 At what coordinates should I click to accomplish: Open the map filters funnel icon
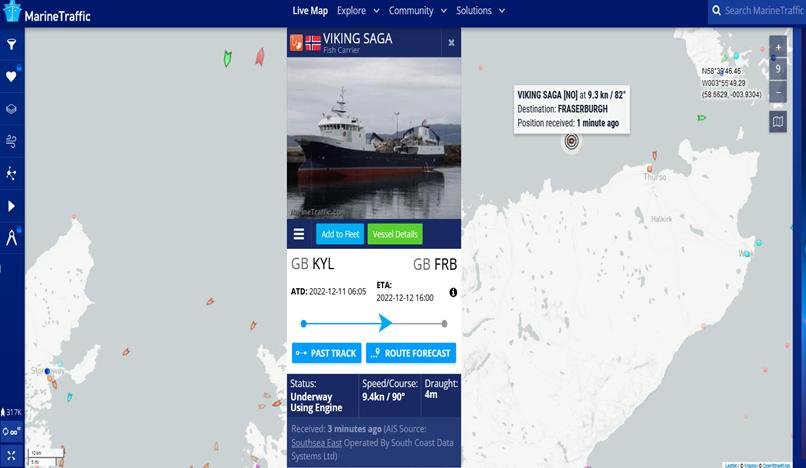pos(11,45)
